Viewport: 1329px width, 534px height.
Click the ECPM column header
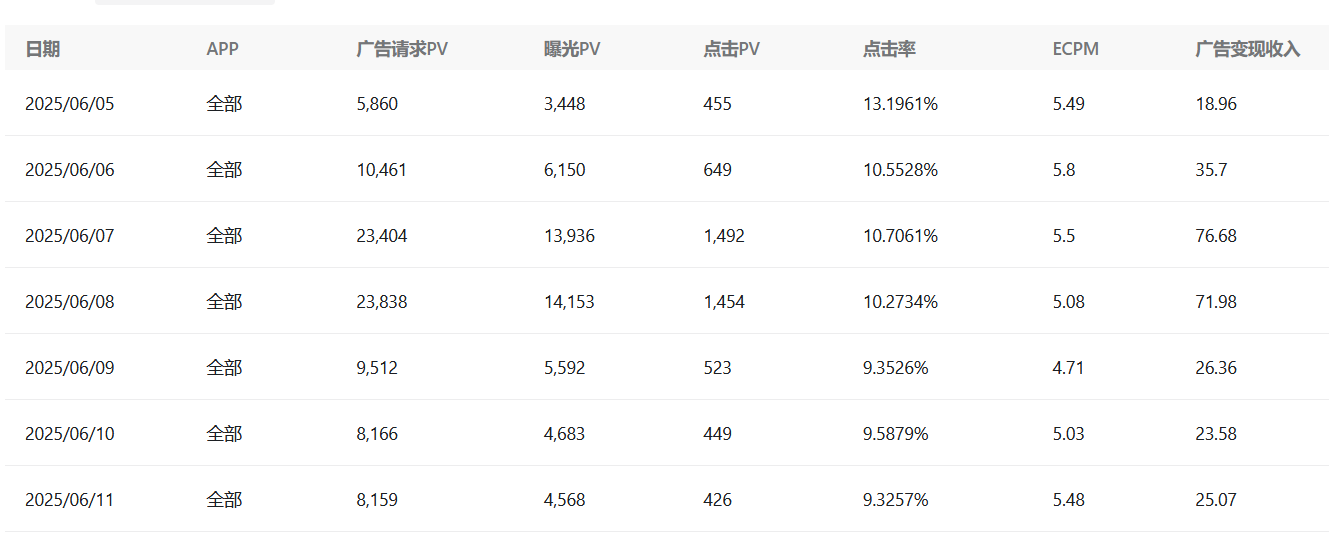click(x=1075, y=49)
